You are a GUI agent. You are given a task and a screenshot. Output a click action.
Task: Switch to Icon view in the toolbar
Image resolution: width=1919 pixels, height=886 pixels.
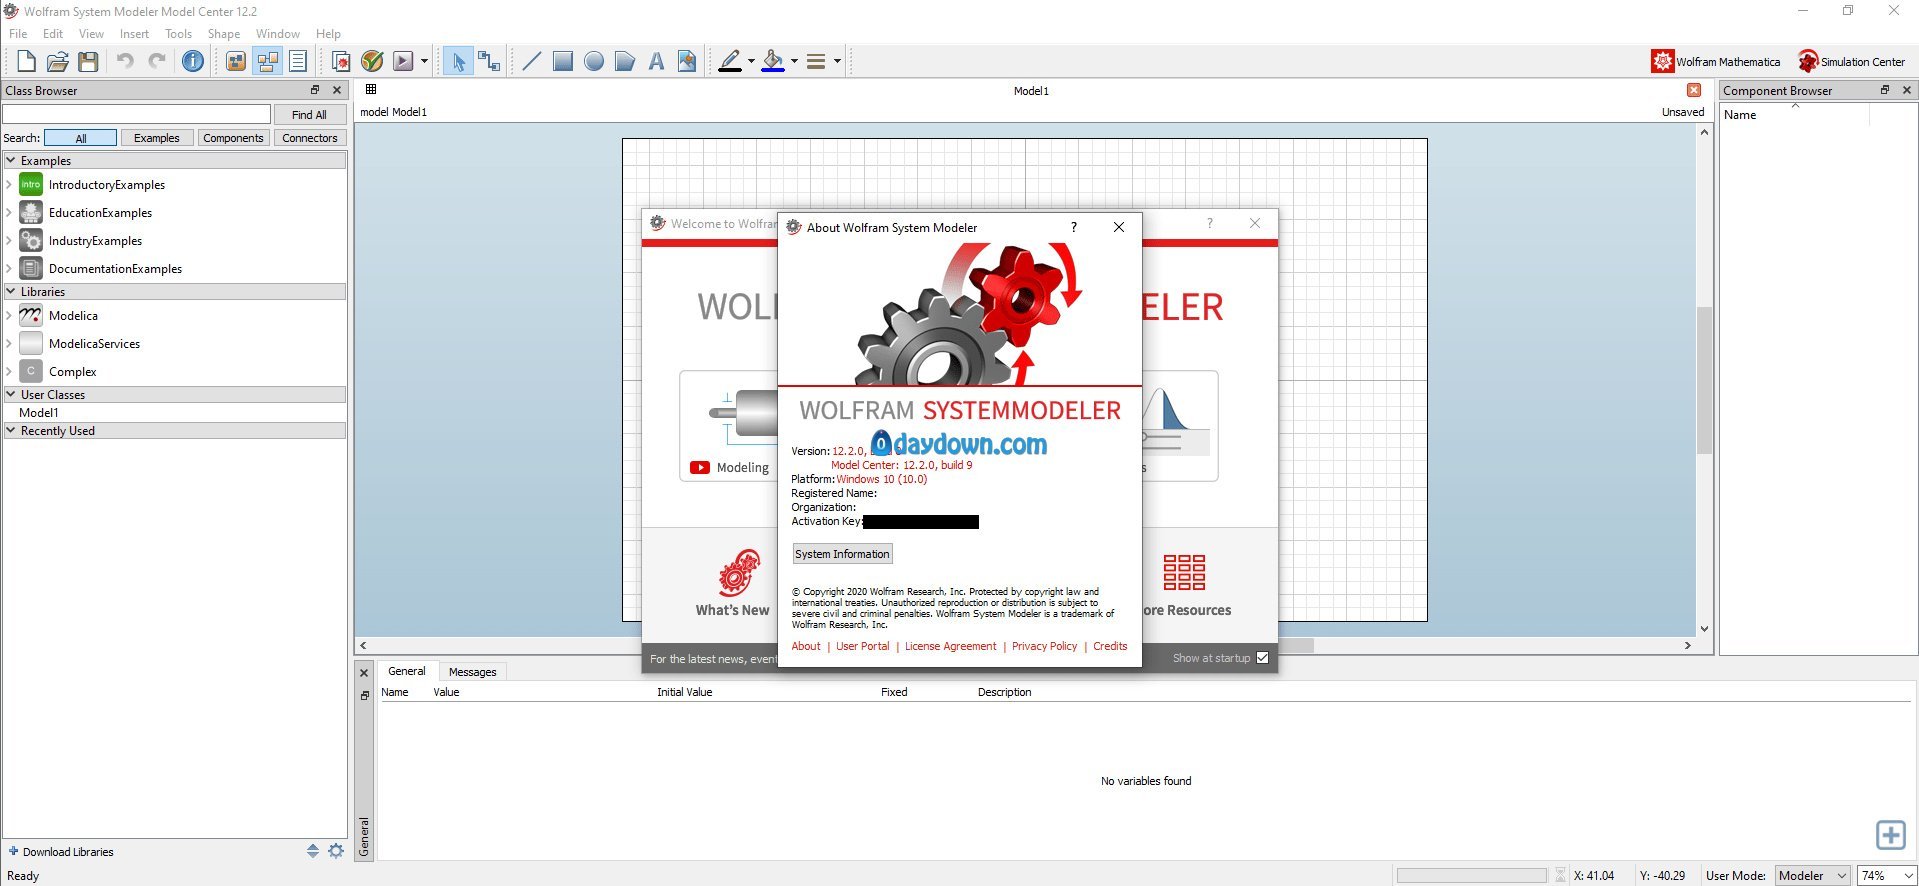point(236,62)
